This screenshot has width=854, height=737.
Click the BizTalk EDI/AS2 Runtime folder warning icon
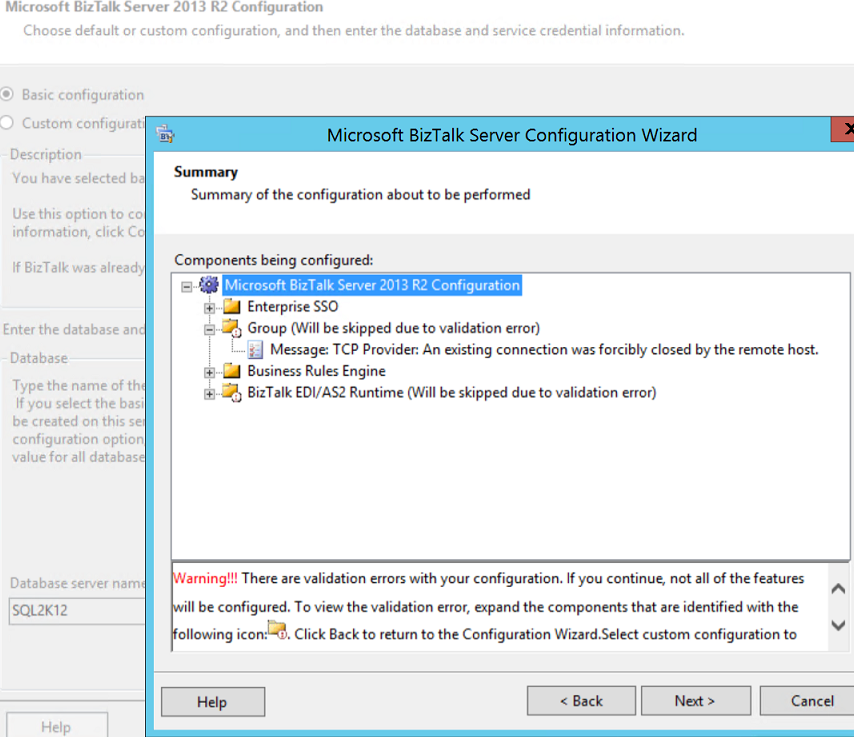(x=232, y=393)
